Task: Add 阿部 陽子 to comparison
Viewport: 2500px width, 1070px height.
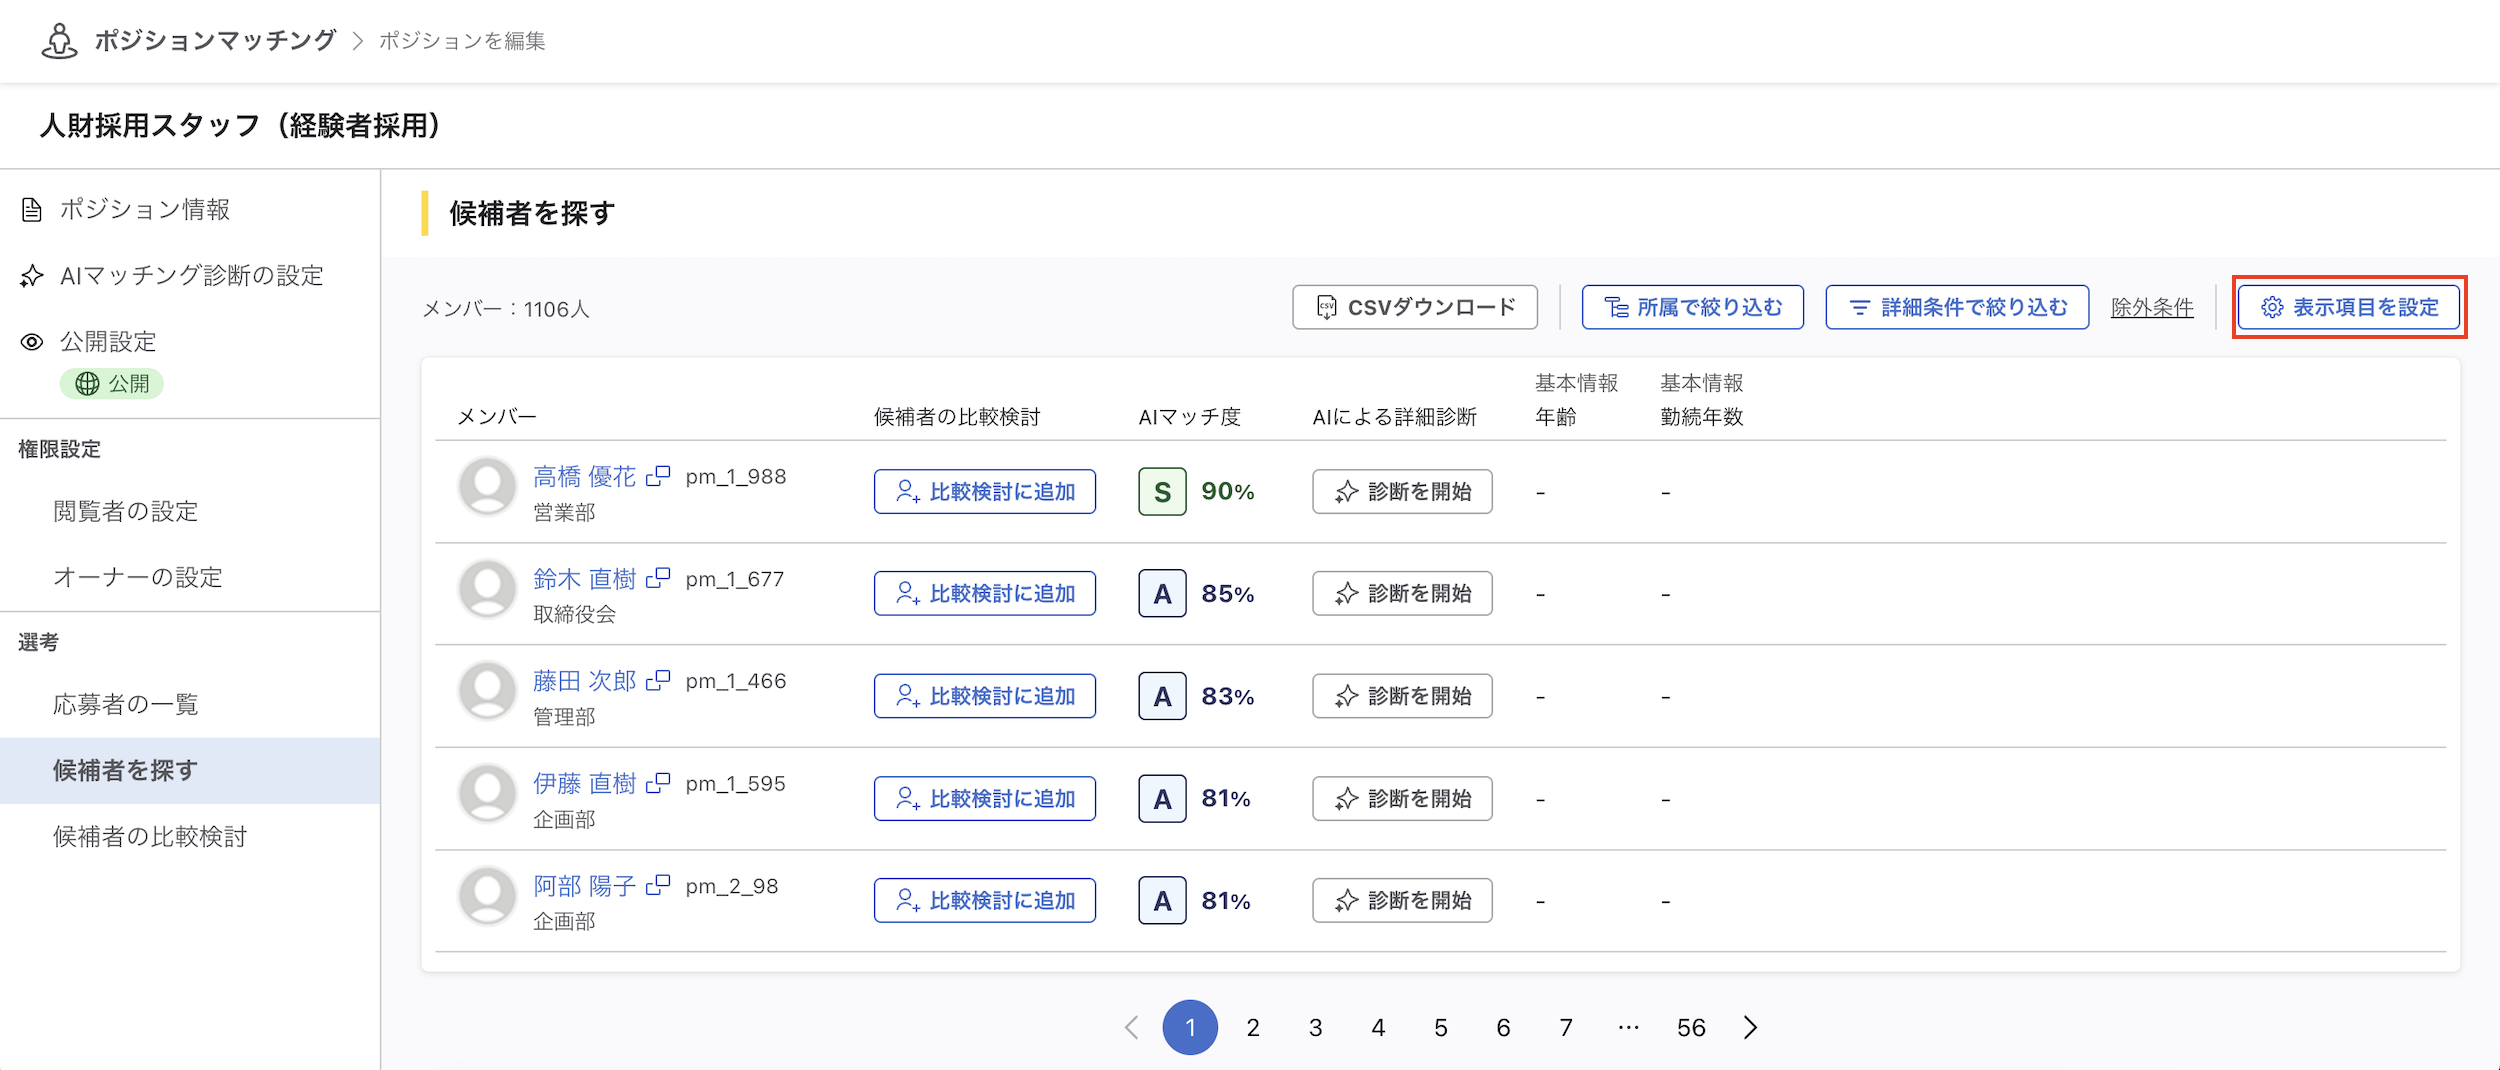Action: coord(985,901)
